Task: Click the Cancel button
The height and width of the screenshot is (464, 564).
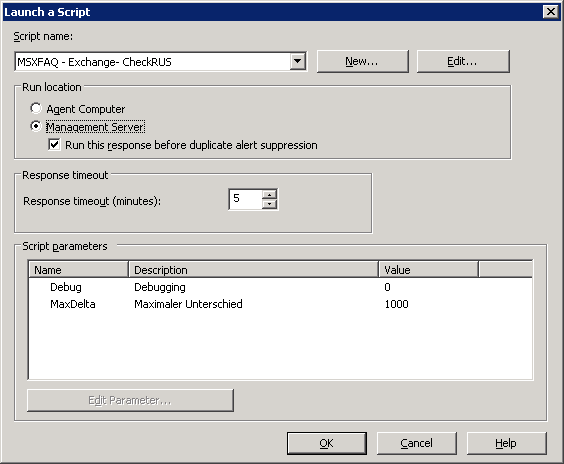Action: (x=417, y=443)
